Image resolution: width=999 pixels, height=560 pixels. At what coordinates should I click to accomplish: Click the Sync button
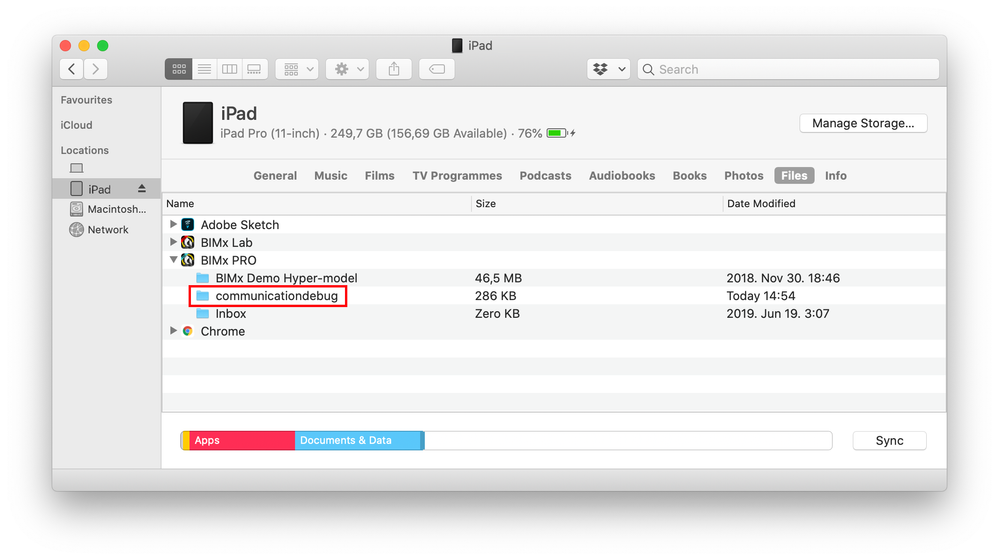[x=889, y=441]
